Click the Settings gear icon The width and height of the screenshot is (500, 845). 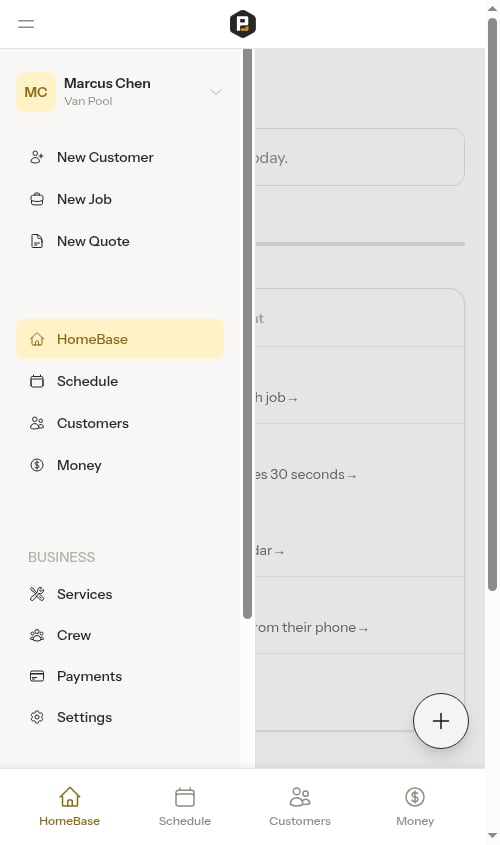[x=37, y=717]
